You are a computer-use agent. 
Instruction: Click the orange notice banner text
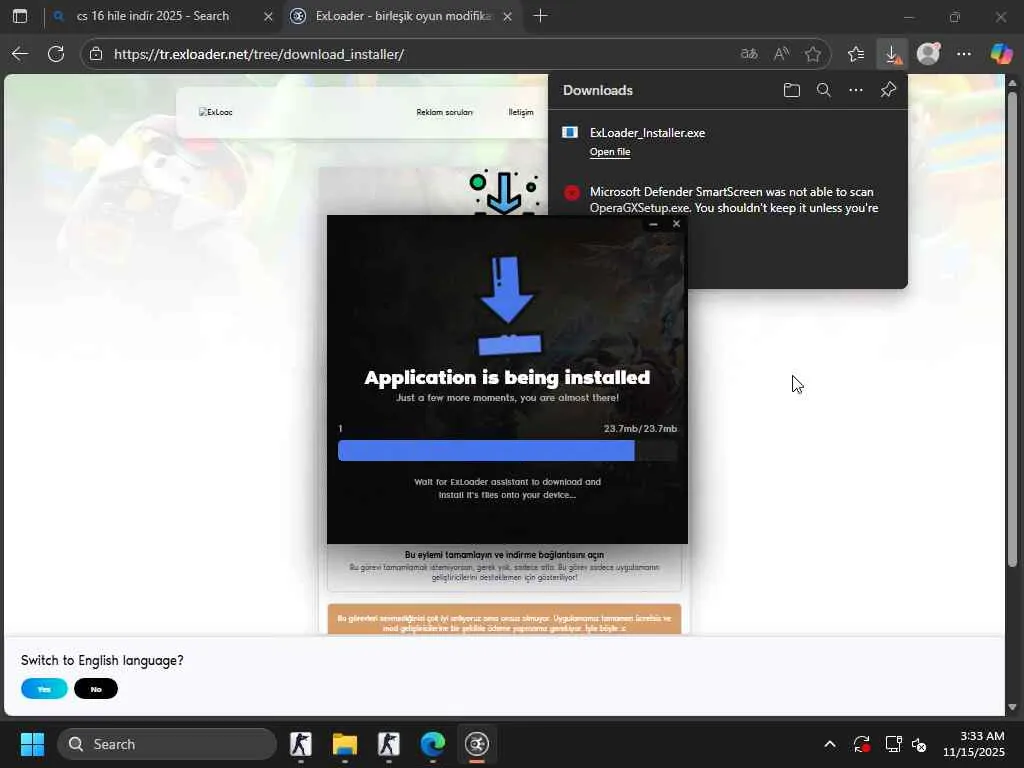tap(504, 623)
